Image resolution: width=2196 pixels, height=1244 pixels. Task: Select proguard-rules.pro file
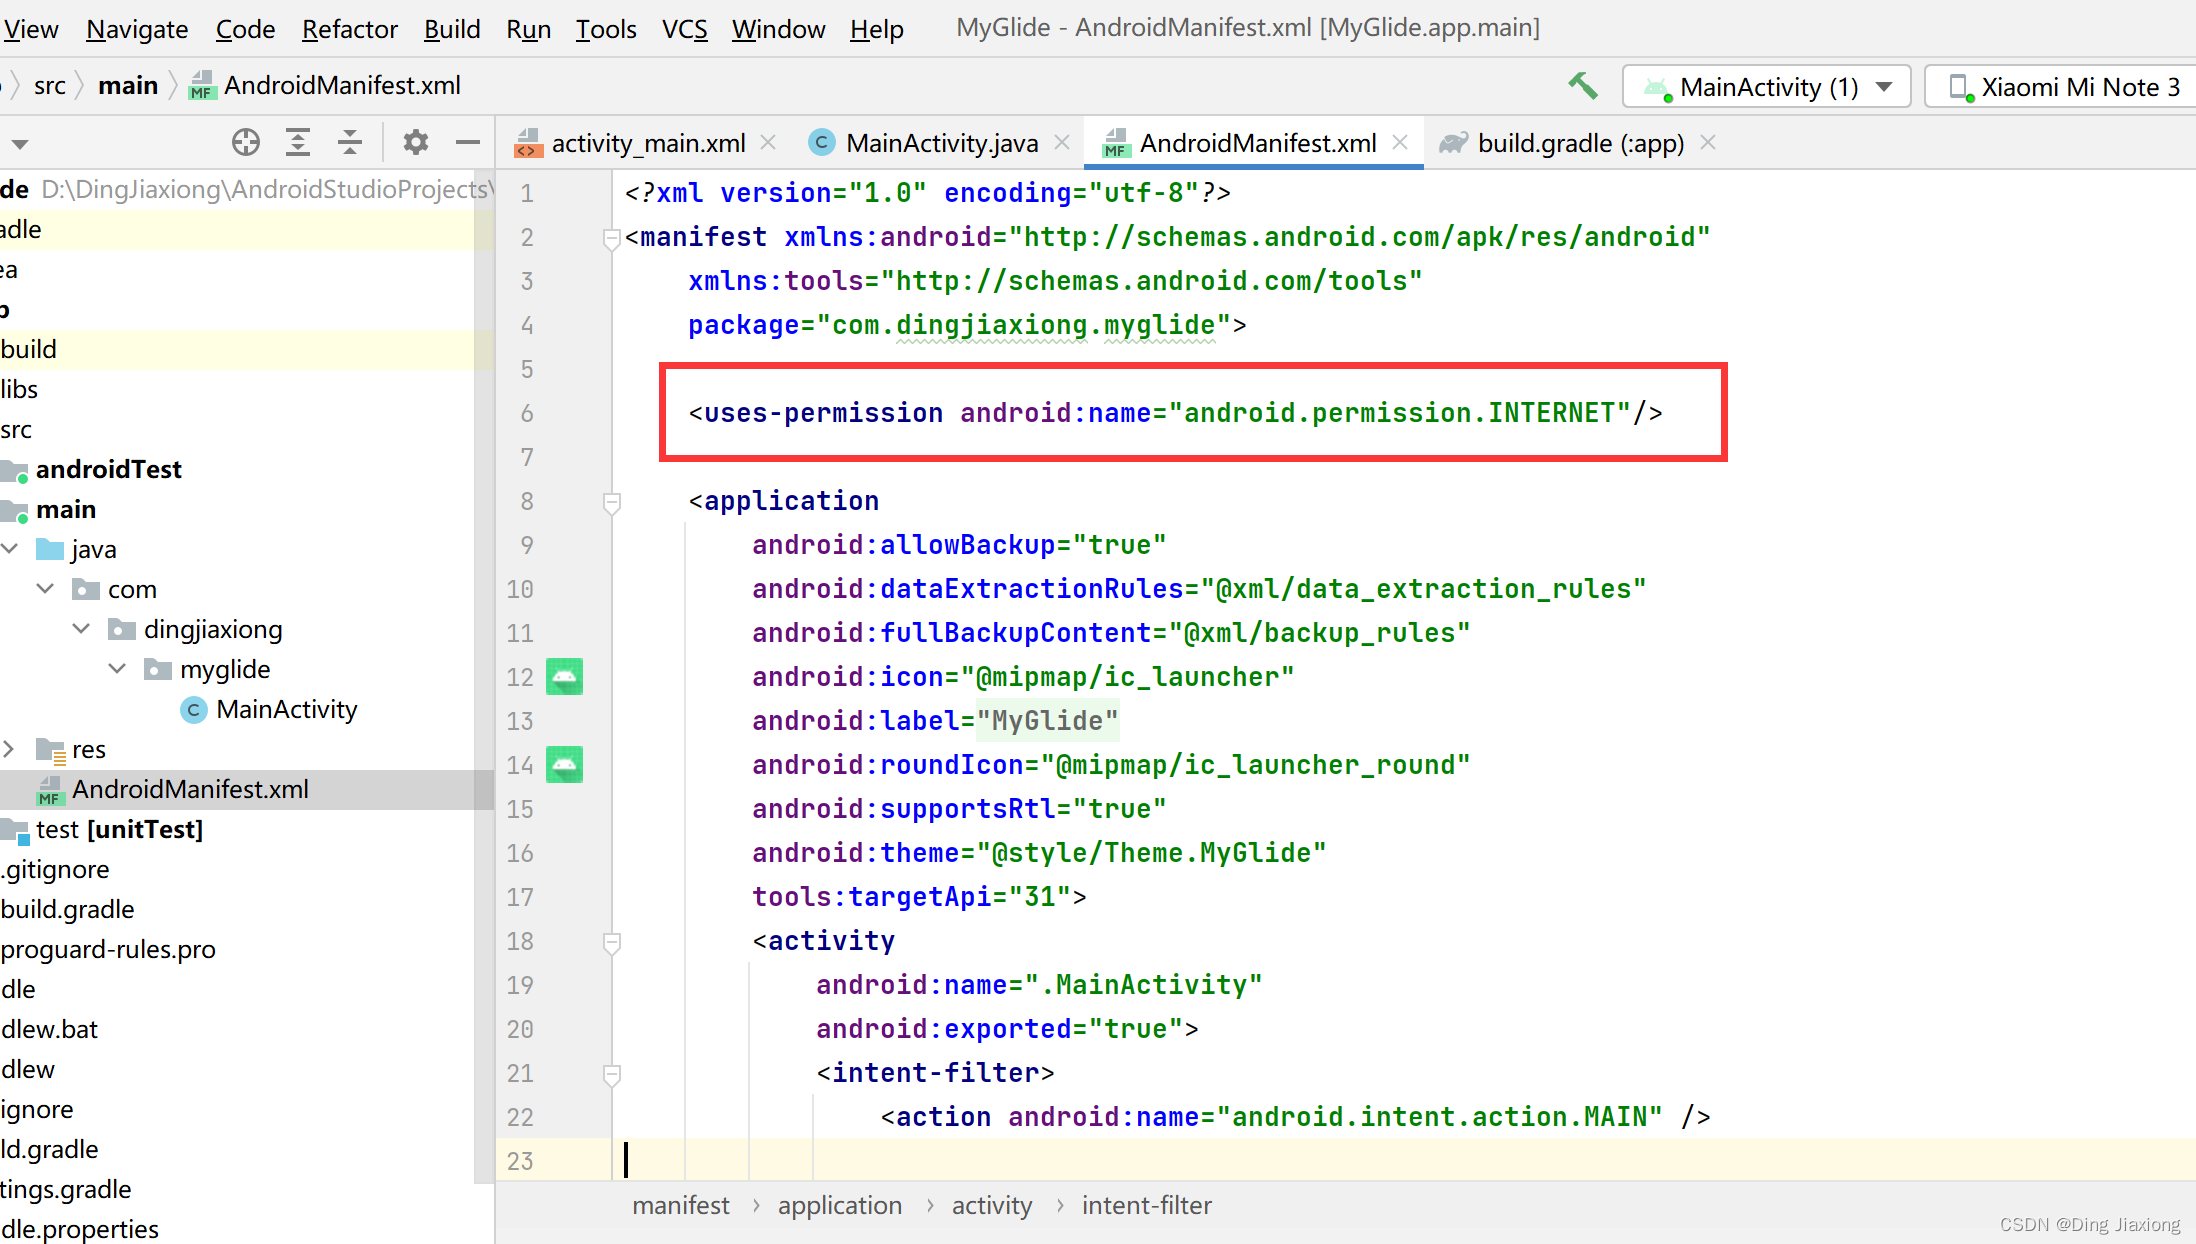pyautogui.click(x=108, y=949)
